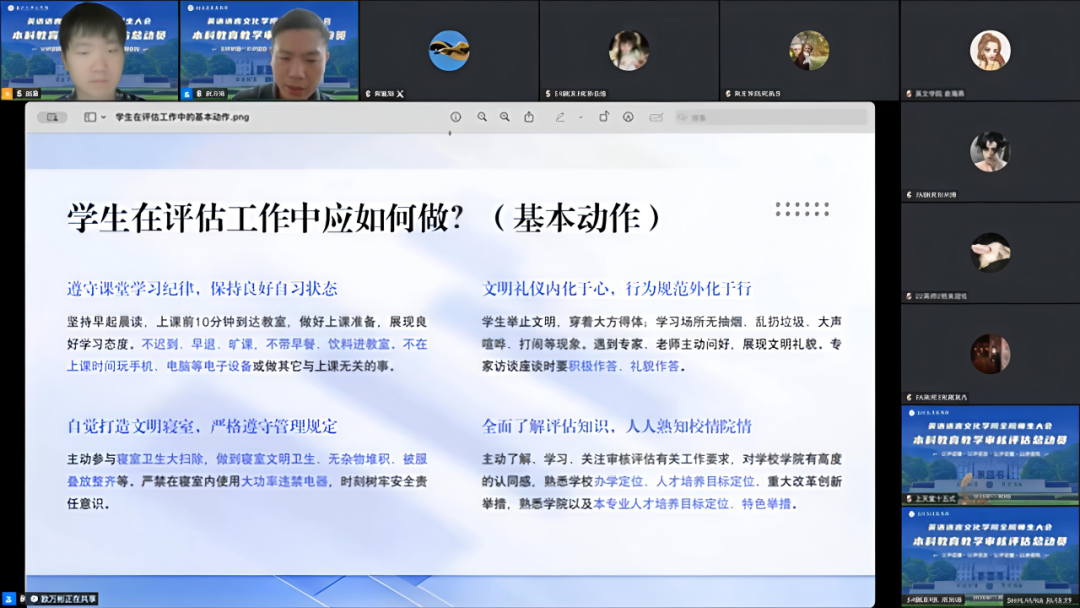
Task: Open the Markup toolbar icon
Action: coord(628,117)
